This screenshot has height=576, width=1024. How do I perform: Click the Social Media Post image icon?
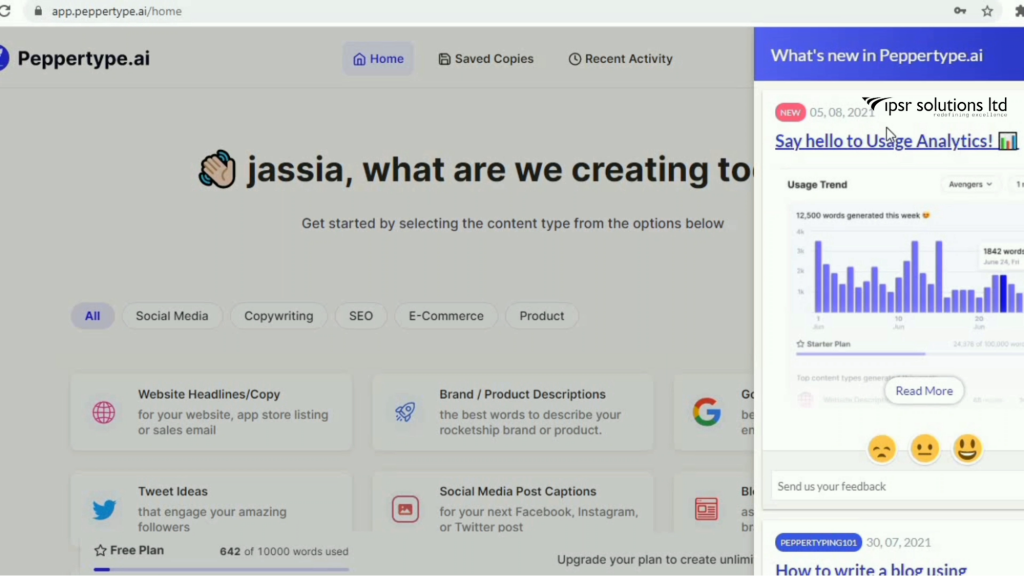405,509
